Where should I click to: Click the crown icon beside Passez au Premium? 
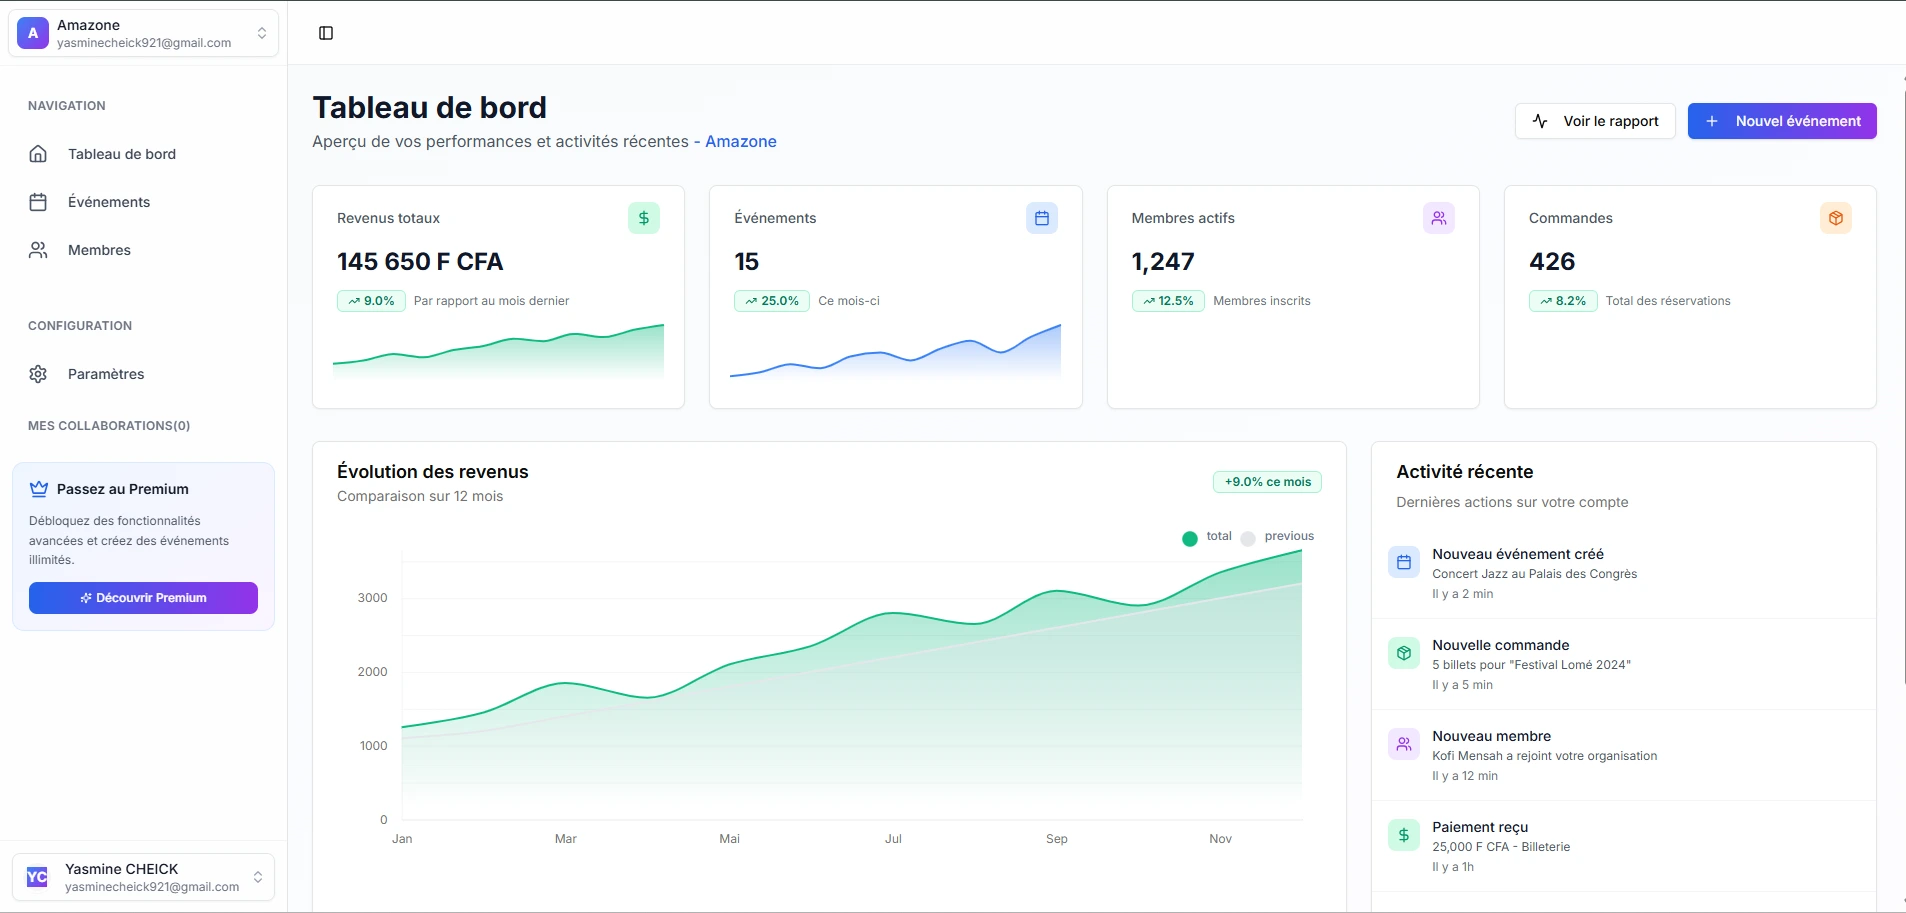[39, 489]
